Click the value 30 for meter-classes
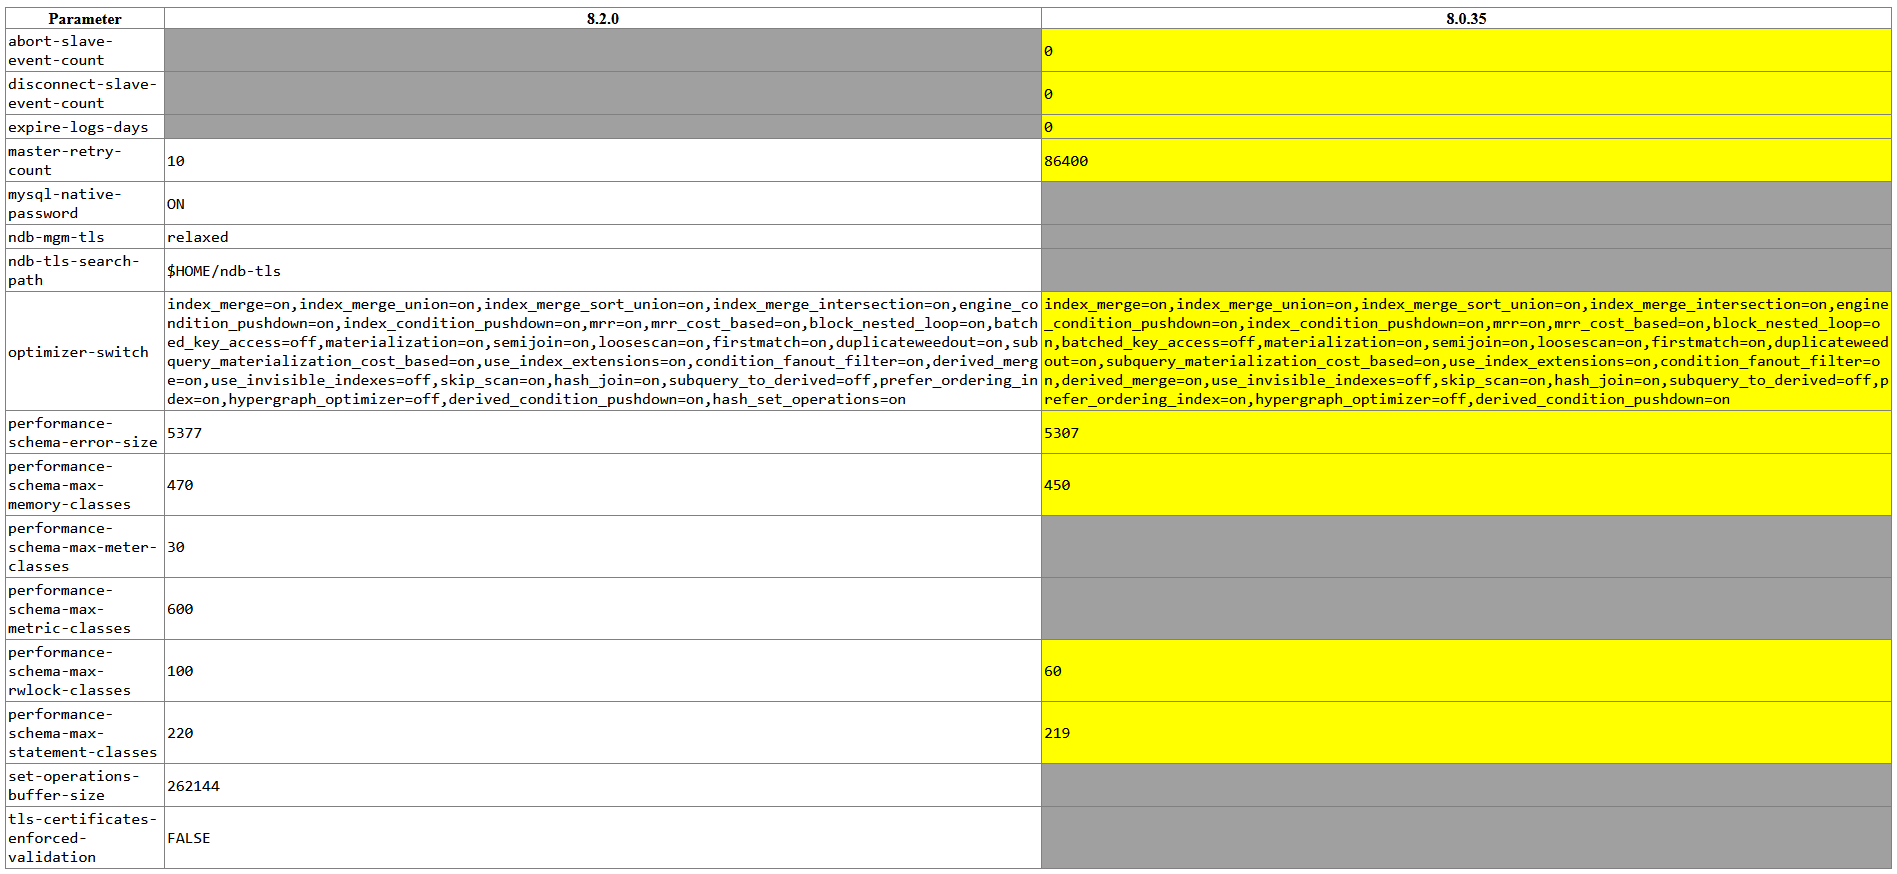The height and width of the screenshot is (874, 1897). pyautogui.click(x=176, y=547)
